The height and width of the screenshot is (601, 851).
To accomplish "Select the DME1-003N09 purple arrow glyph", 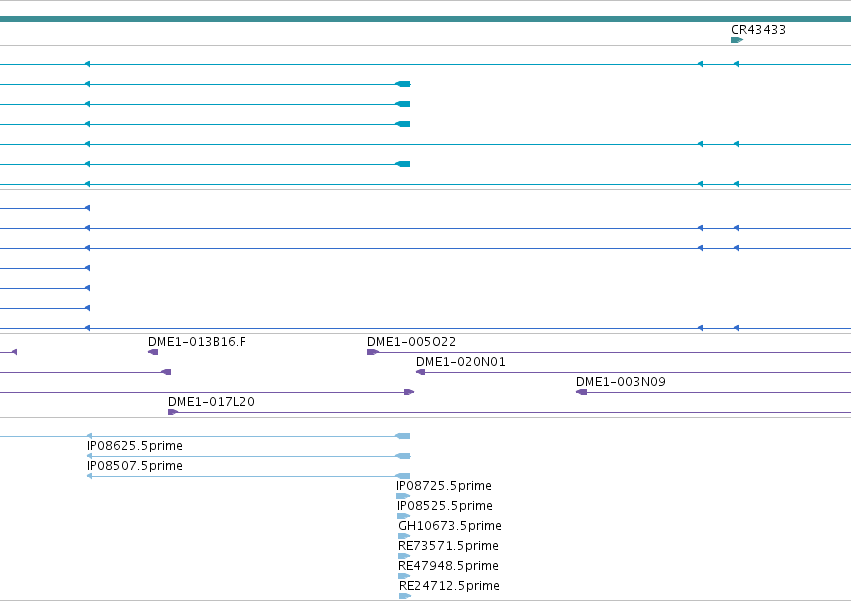I will coord(581,392).
